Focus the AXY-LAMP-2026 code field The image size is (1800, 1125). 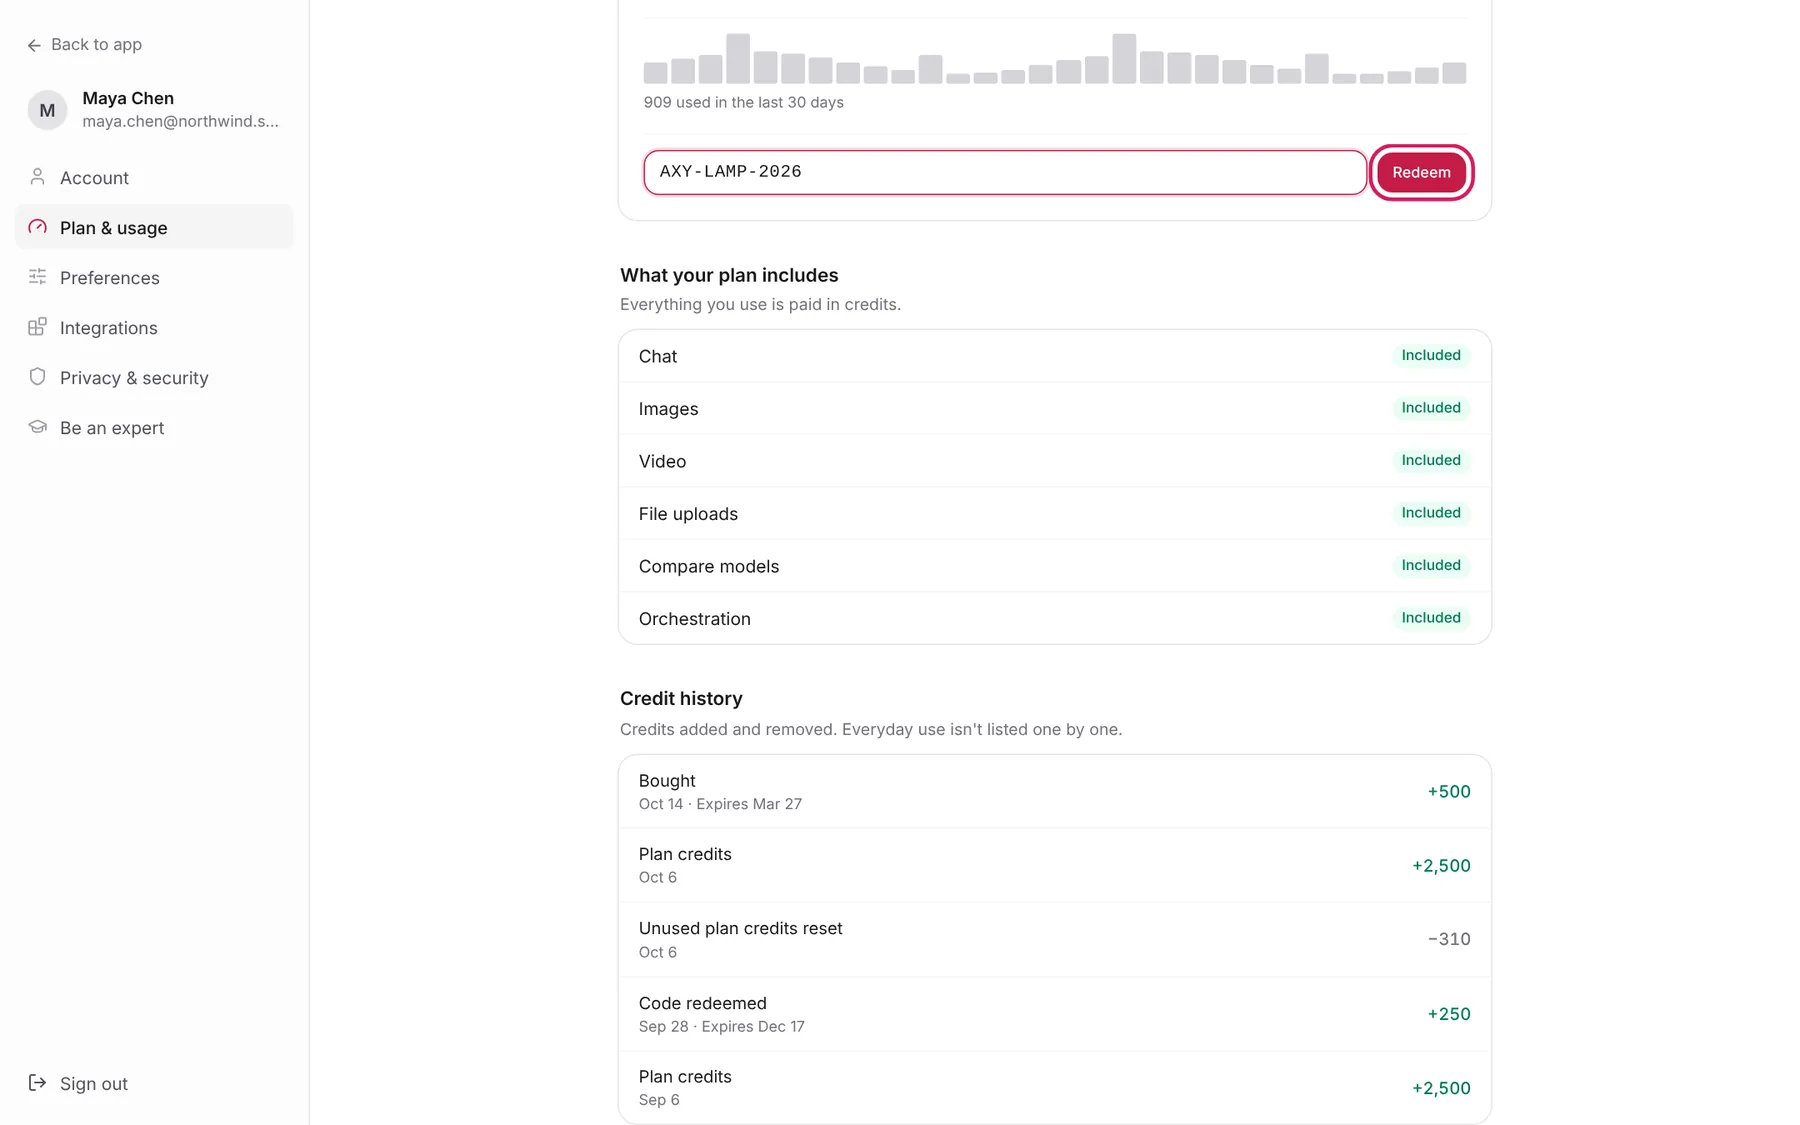click(1005, 172)
